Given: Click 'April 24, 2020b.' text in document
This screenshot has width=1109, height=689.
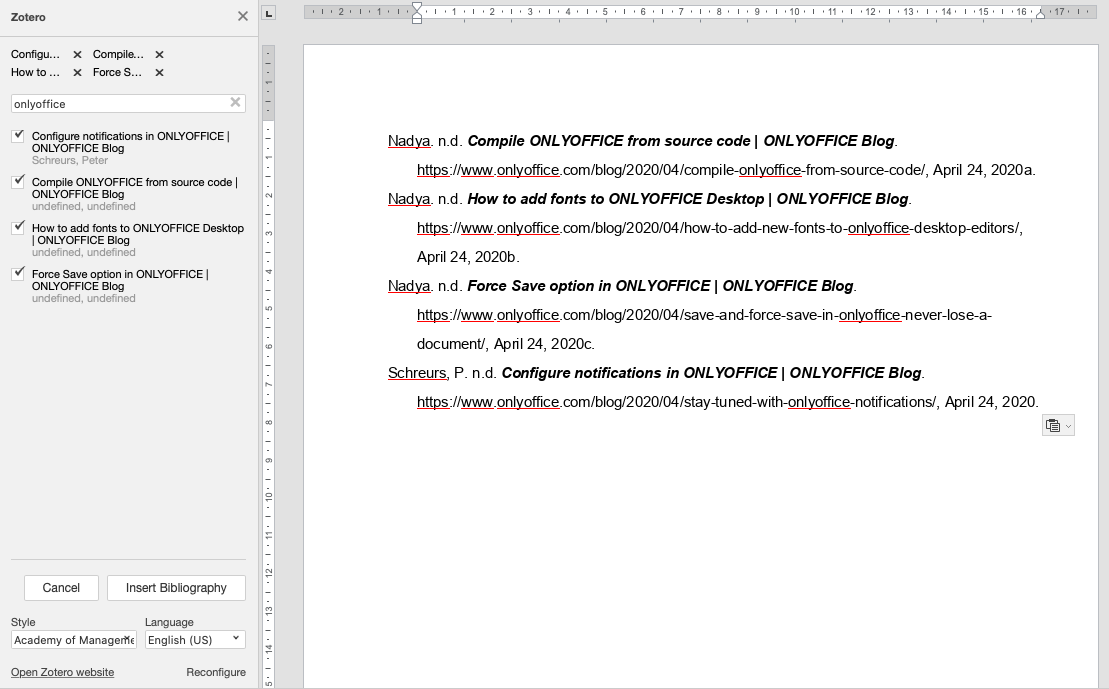Looking at the screenshot, I should click(468, 257).
